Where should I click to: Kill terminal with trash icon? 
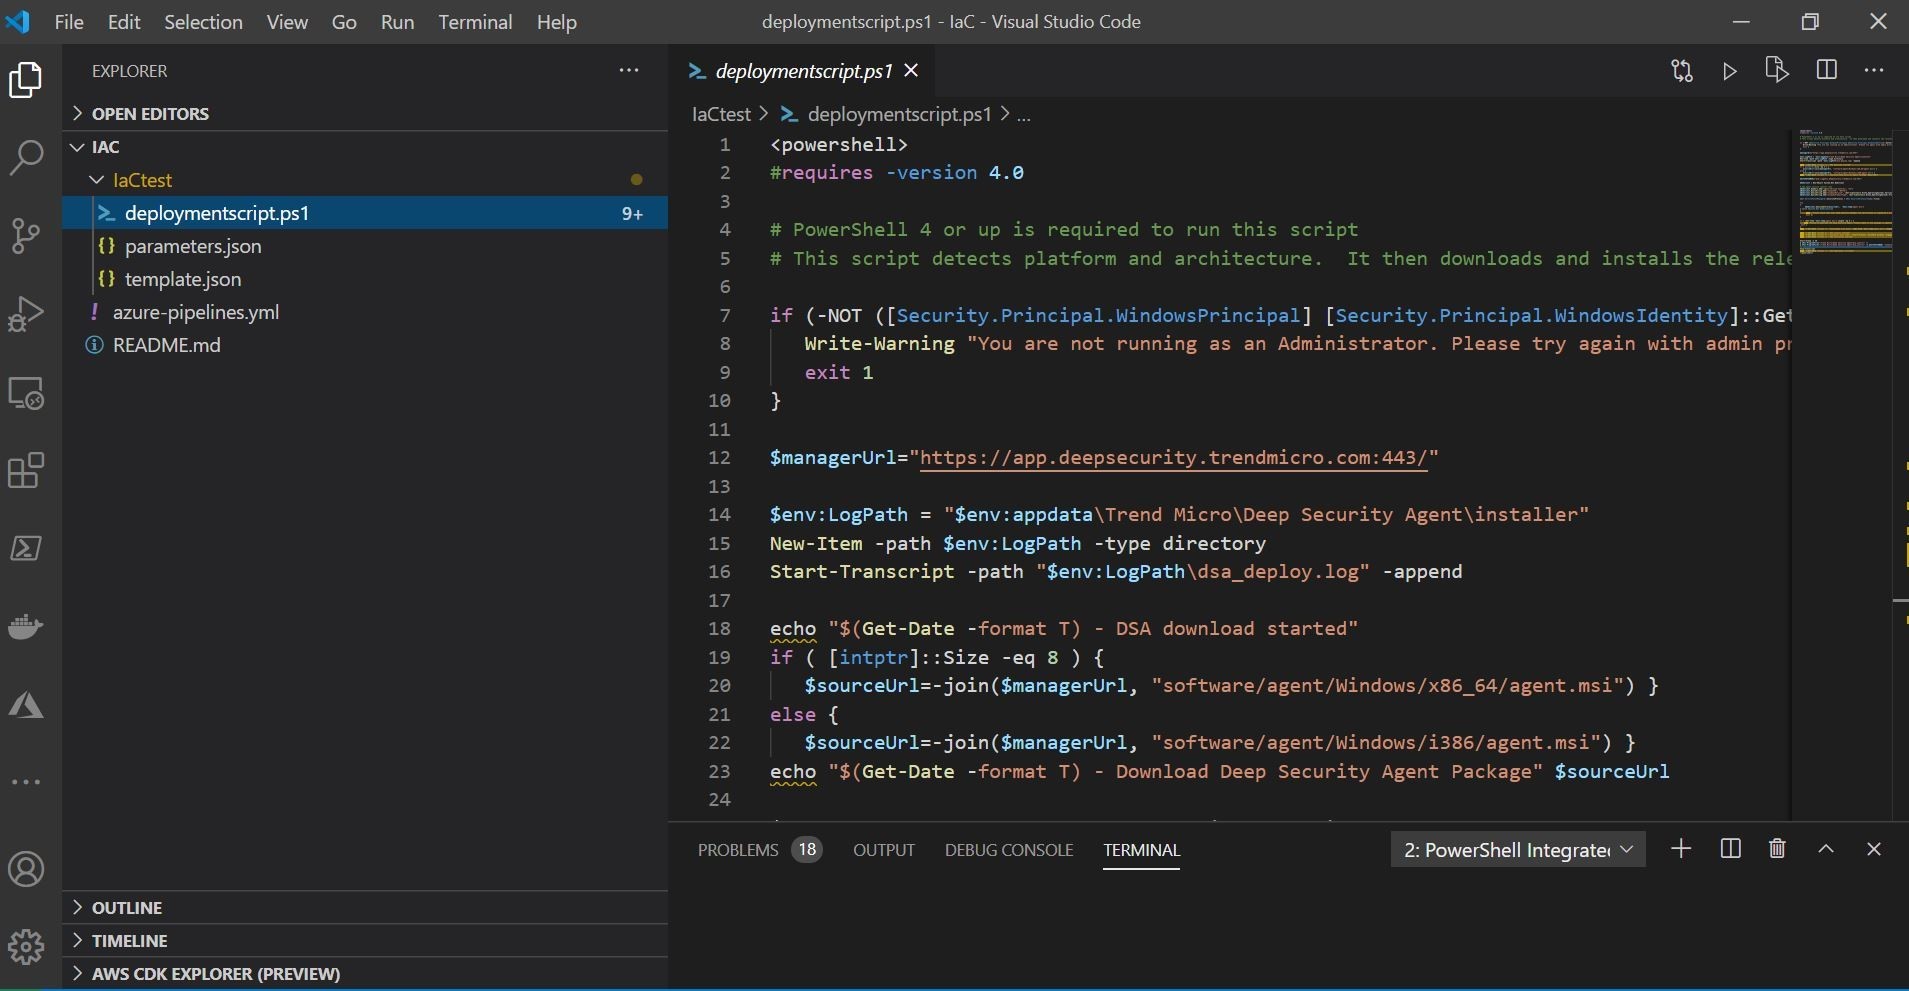pyautogui.click(x=1777, y=849)
